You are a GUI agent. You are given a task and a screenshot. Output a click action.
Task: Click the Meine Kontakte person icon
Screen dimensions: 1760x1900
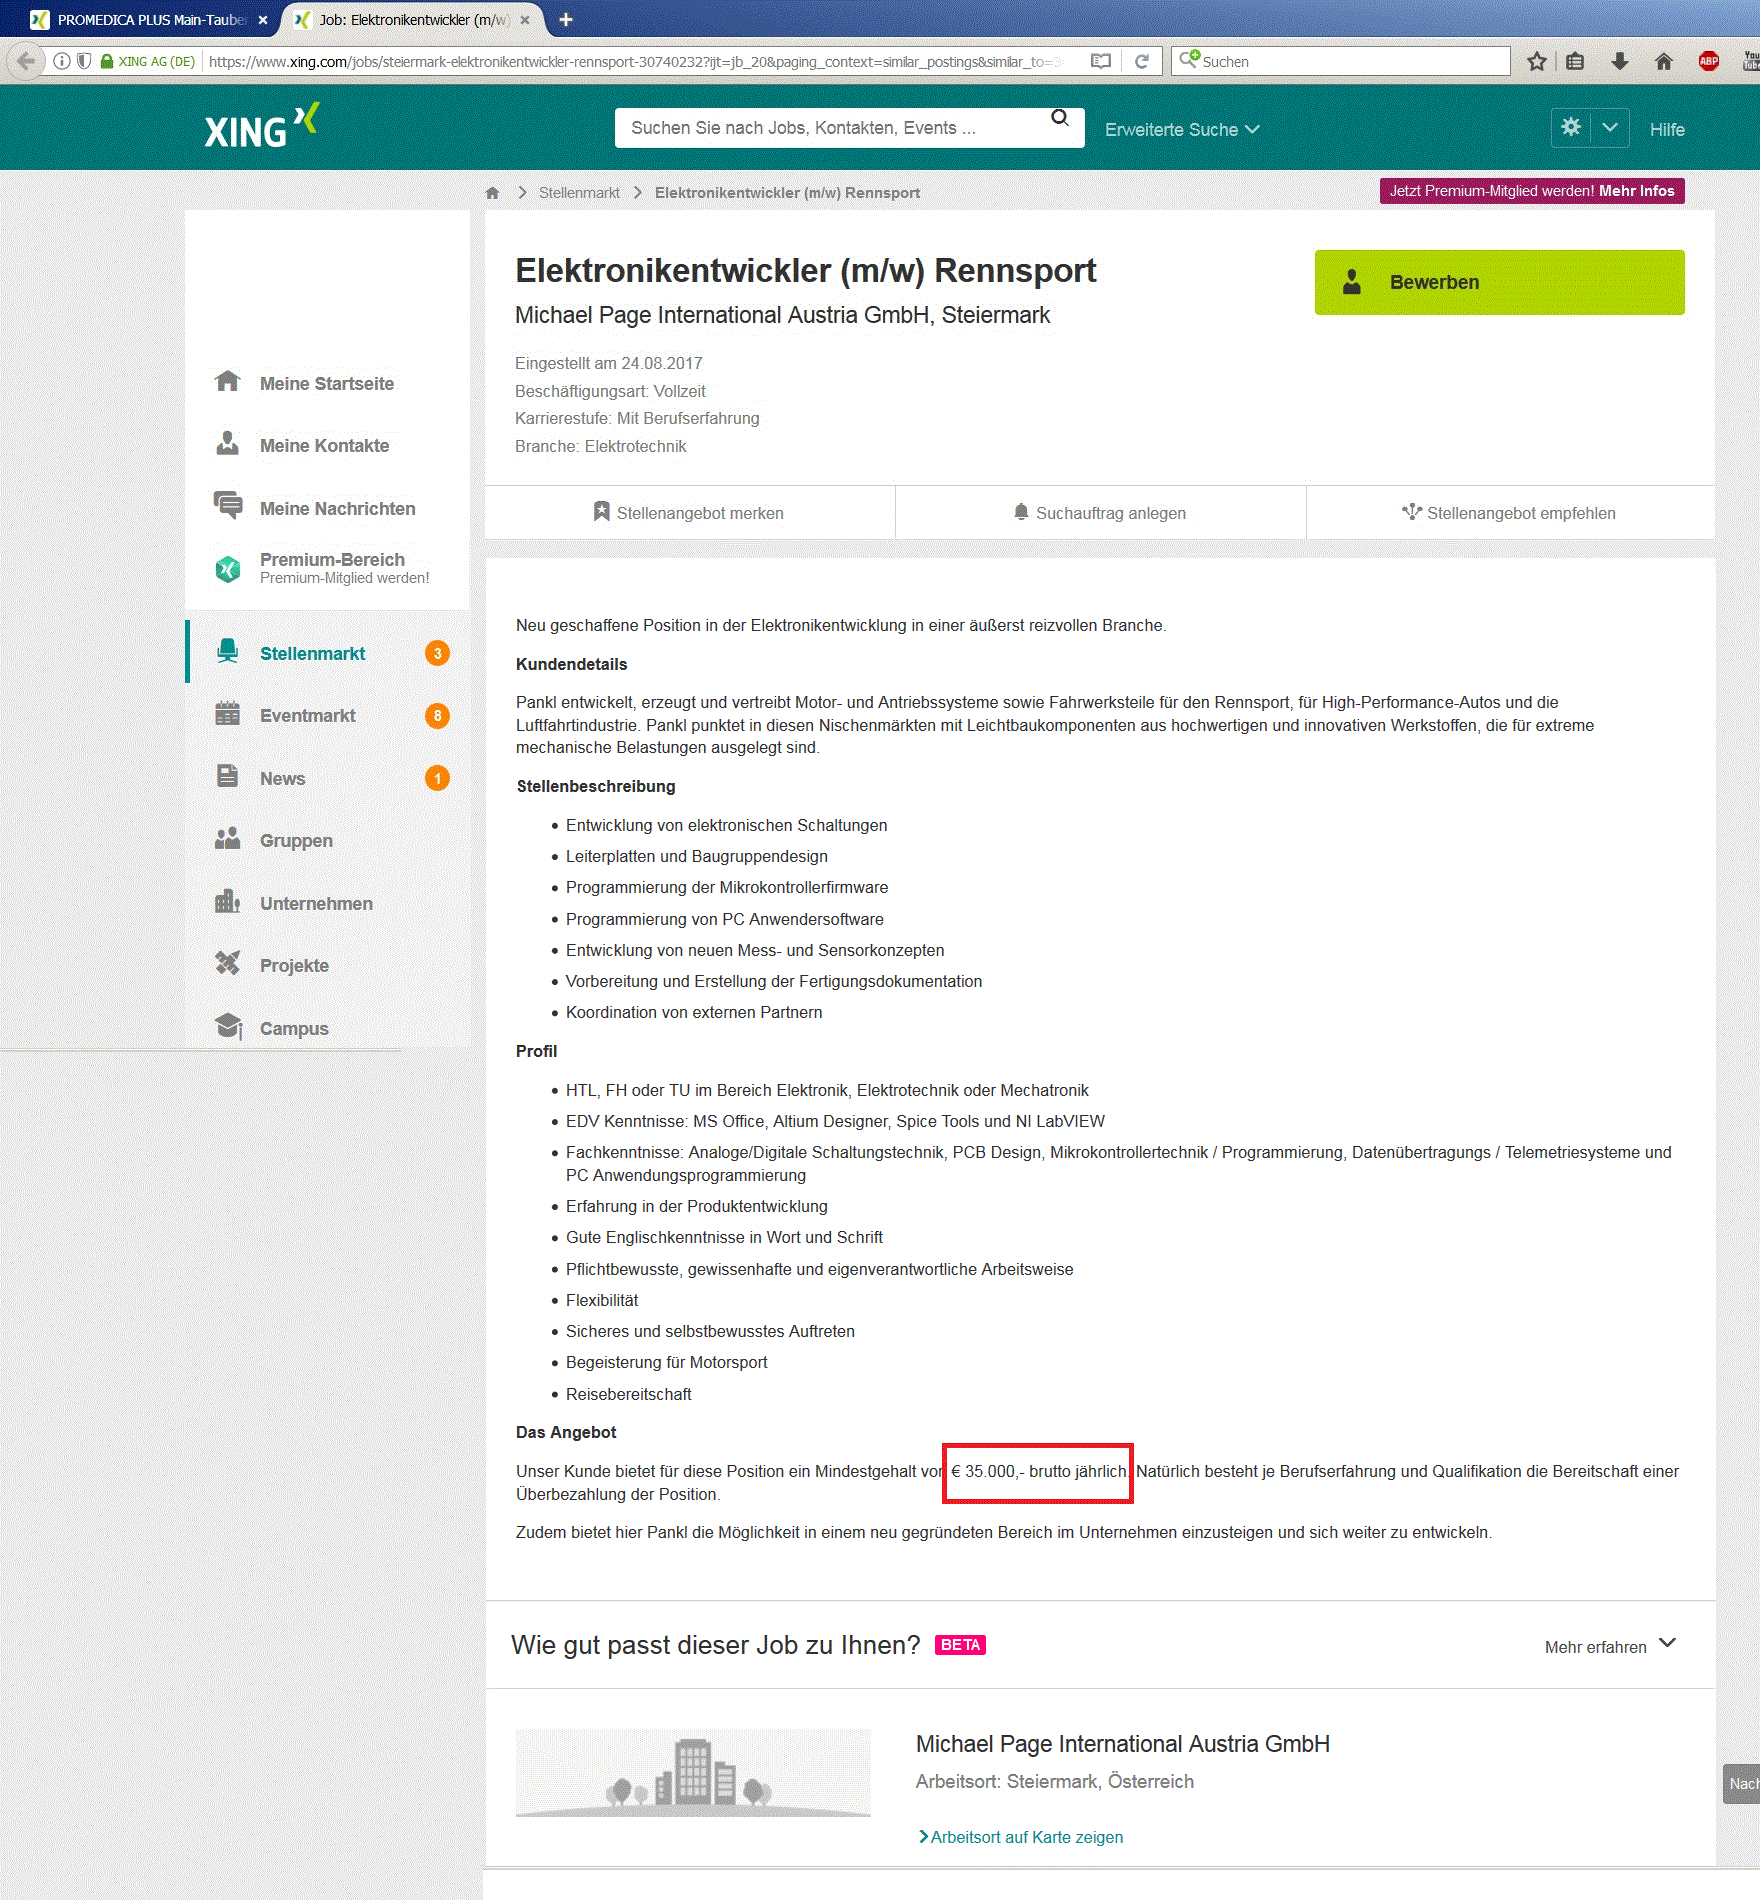pyautogui.click(x=228, y=443)
